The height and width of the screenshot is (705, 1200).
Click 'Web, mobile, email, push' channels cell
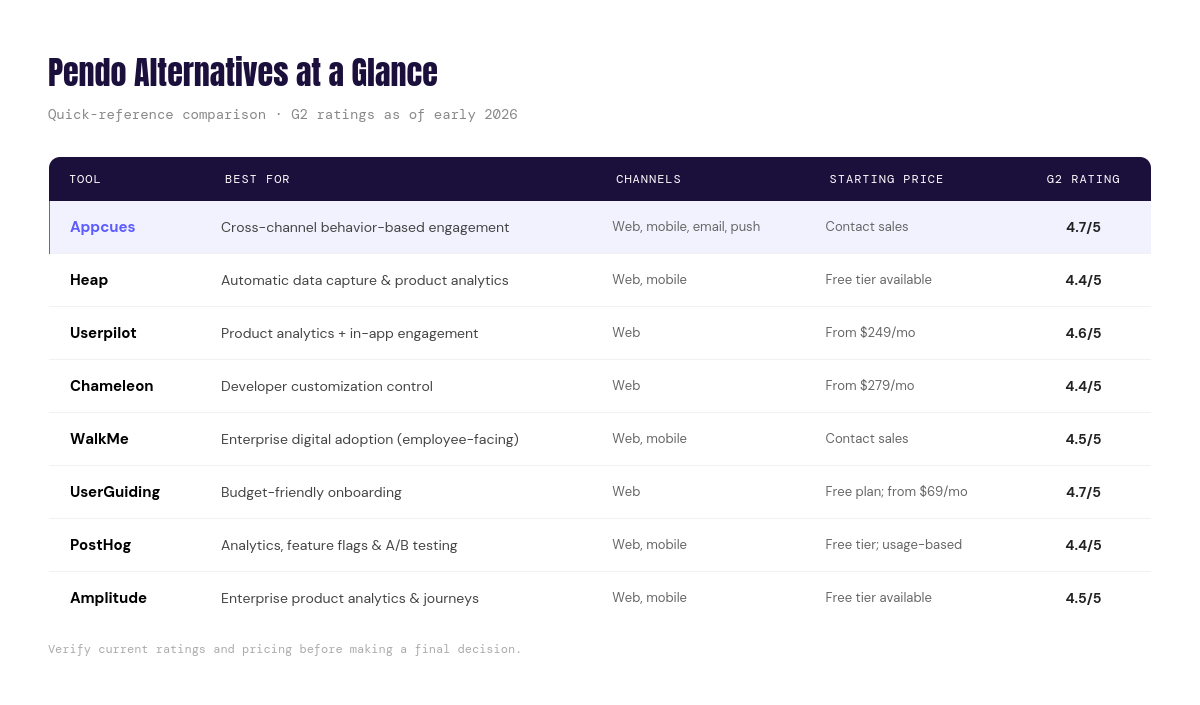pos(686,227)
